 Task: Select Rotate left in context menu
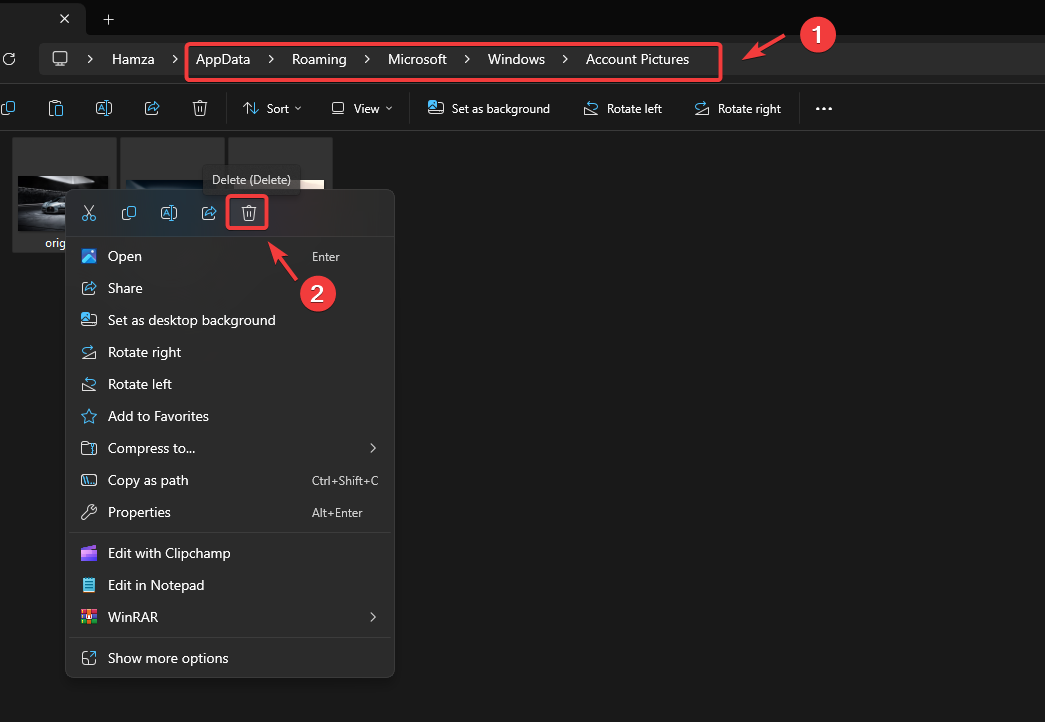click(230, 385)
